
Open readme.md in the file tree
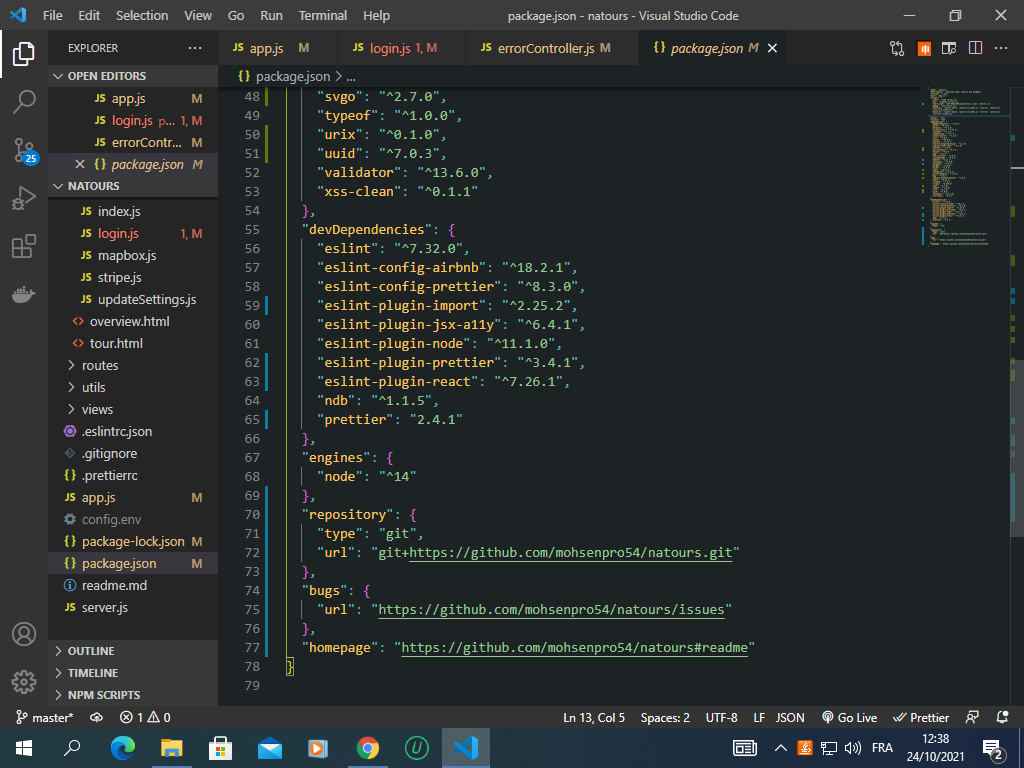coord(133,586)
